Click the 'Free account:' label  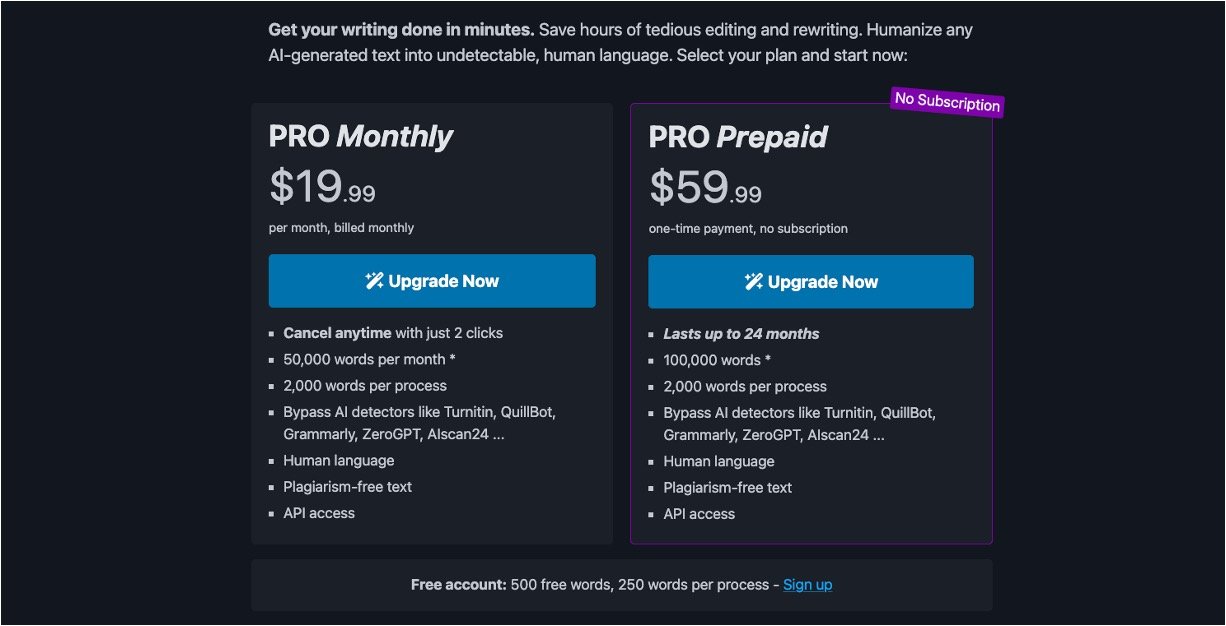(458, 585)
